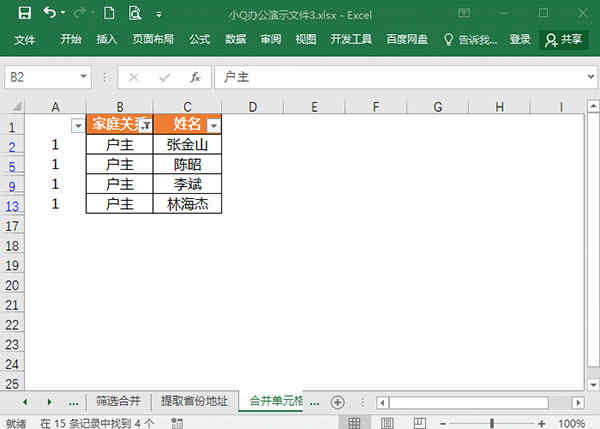Select the cell containing 林海杰
The height and width of the screenshot is (429, 600).
tap(188, 204)
